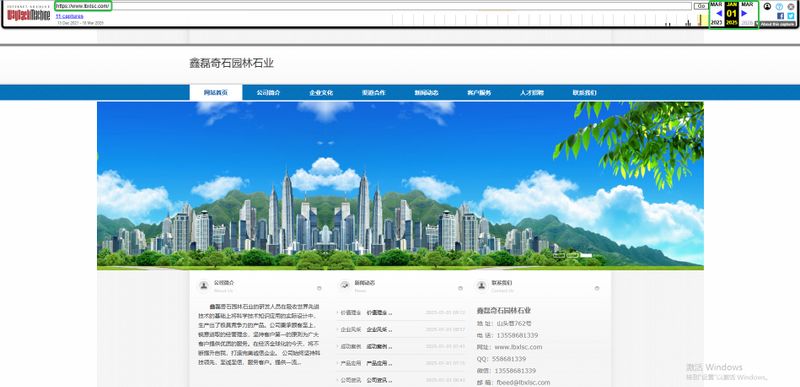
Task: Click the address 山头管762号
Action: pyautogui.click(x=514, y=323)
